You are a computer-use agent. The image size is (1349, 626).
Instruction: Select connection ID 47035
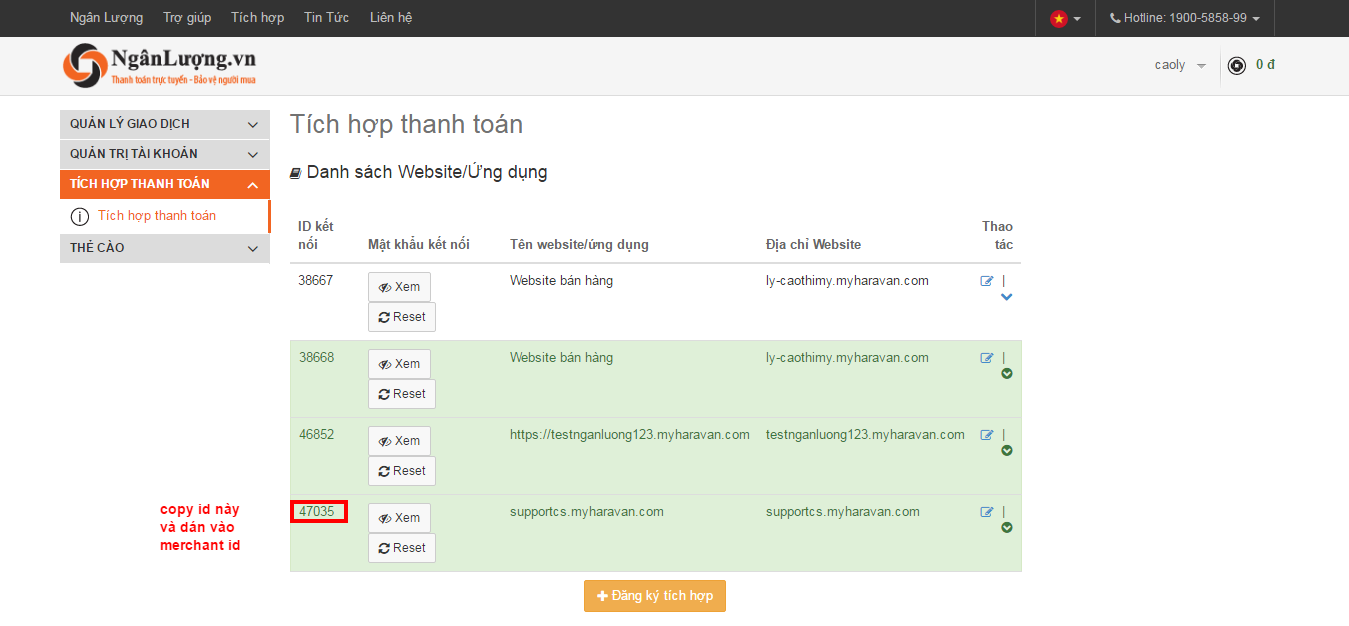[317, 512]
